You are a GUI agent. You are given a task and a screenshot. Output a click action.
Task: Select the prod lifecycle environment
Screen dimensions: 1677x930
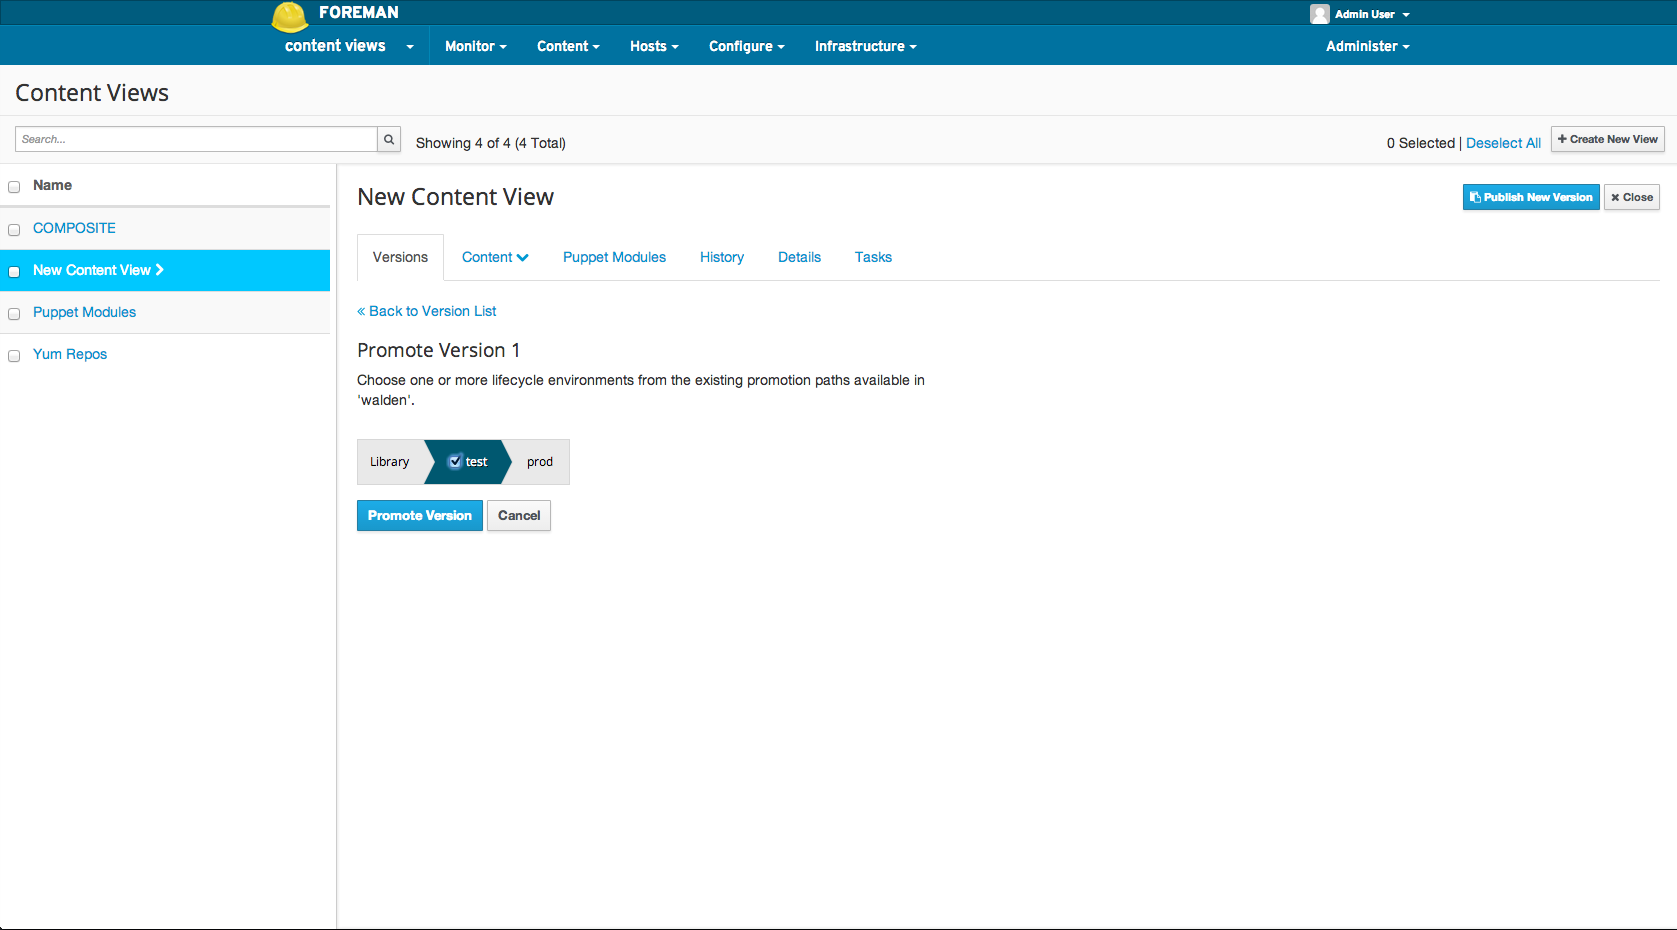coord(539,462)
